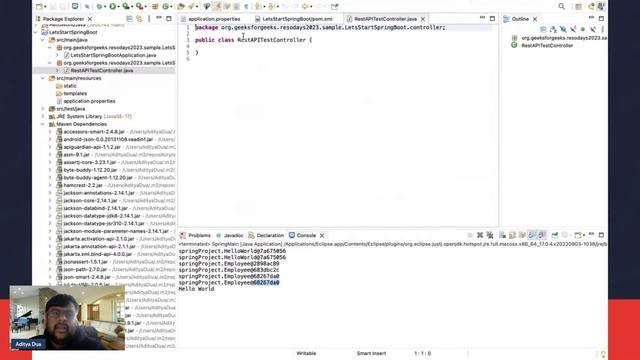640x360 pixels.
Task: Click the tip lightbulb icon in status bar
Action: (603, 354)
